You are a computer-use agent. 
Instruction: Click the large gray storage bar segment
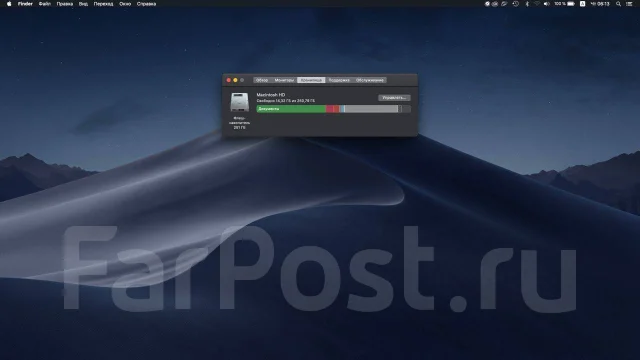click(x=371, y=109)
